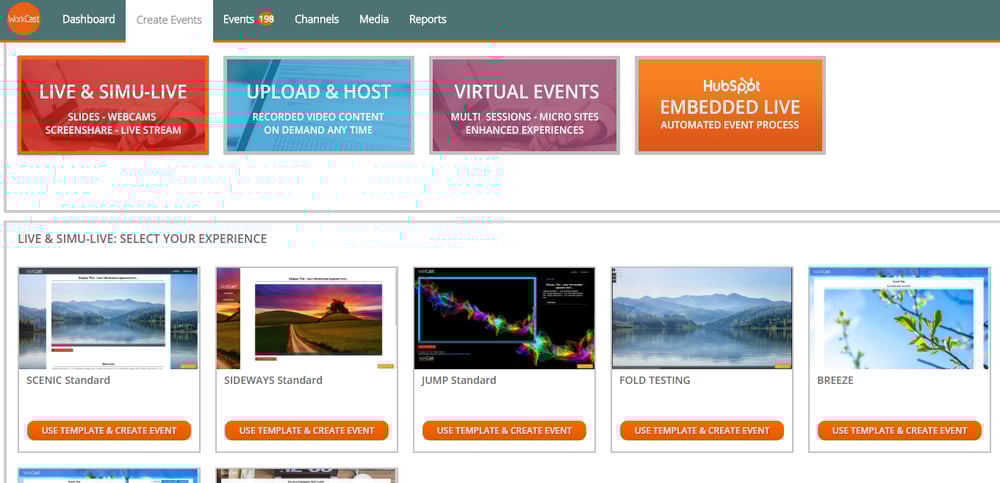Choose the Upload & Host event tile
This screenshot has height=483, width=1000.
[318, 105]
